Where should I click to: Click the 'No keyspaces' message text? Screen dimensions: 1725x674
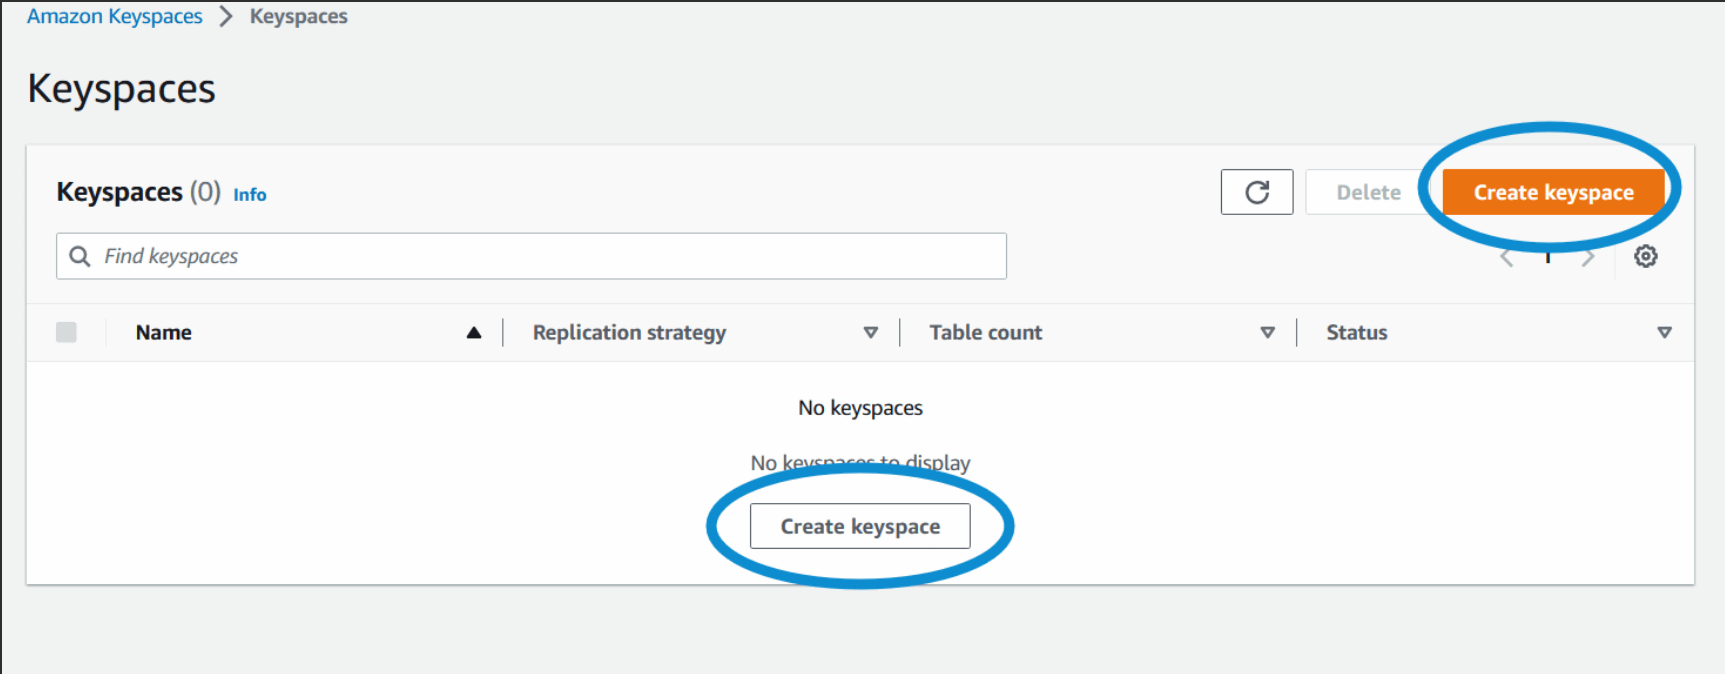pyautogui.click(x=860, y=408)
